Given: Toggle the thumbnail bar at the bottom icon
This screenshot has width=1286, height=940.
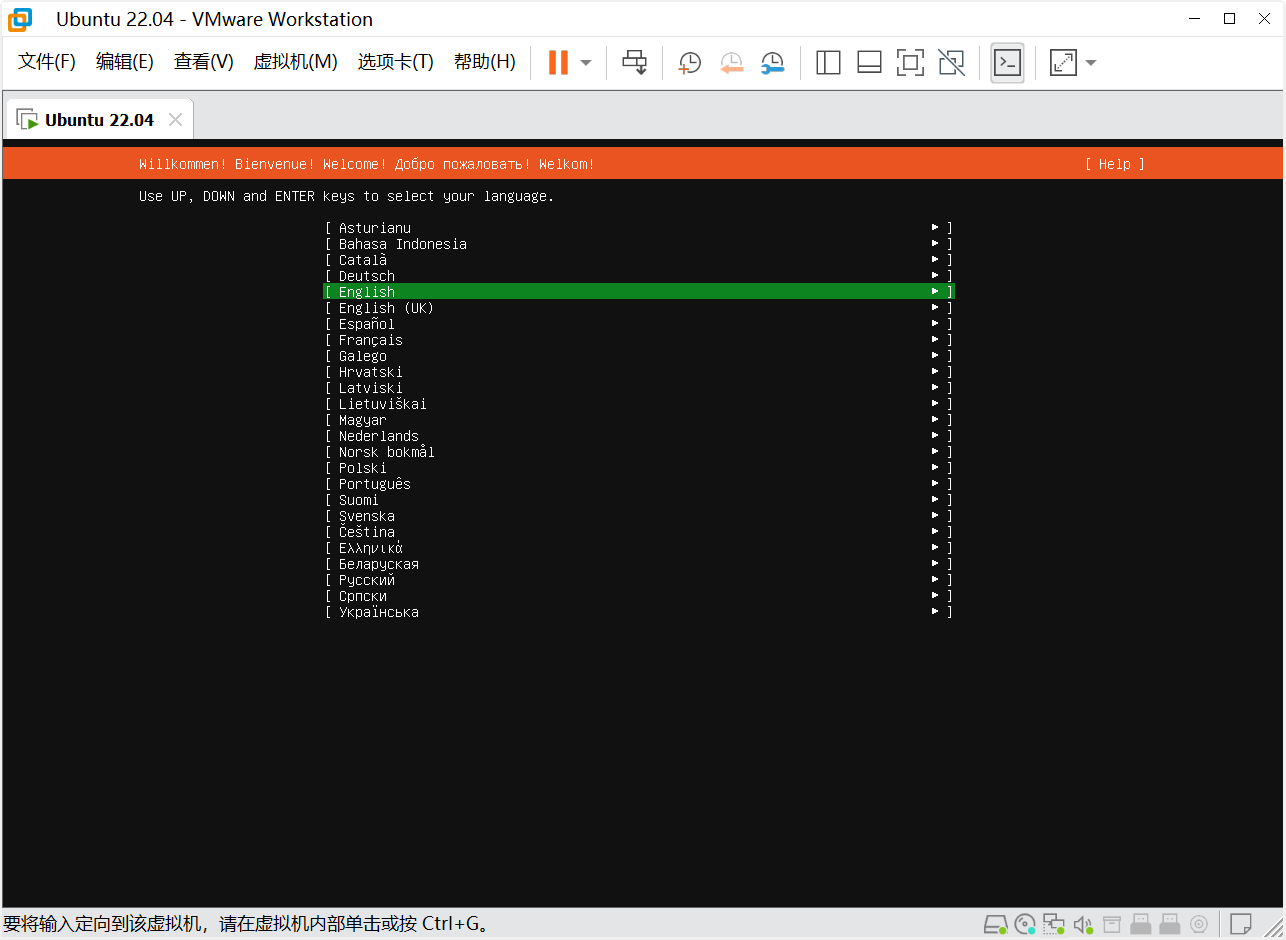Looking at the screenshot, I should click(x=869, y=63).
